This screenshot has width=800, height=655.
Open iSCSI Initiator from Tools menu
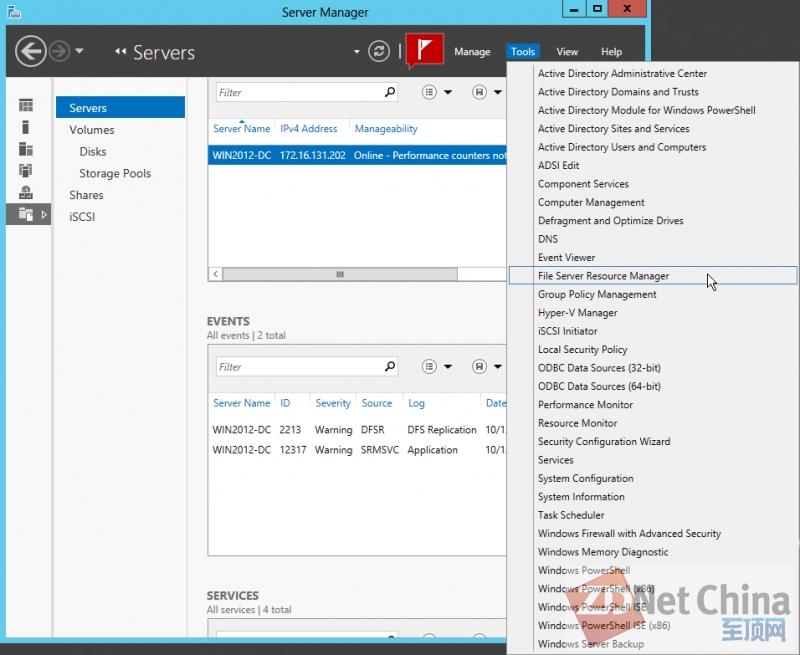pos(567,331)
